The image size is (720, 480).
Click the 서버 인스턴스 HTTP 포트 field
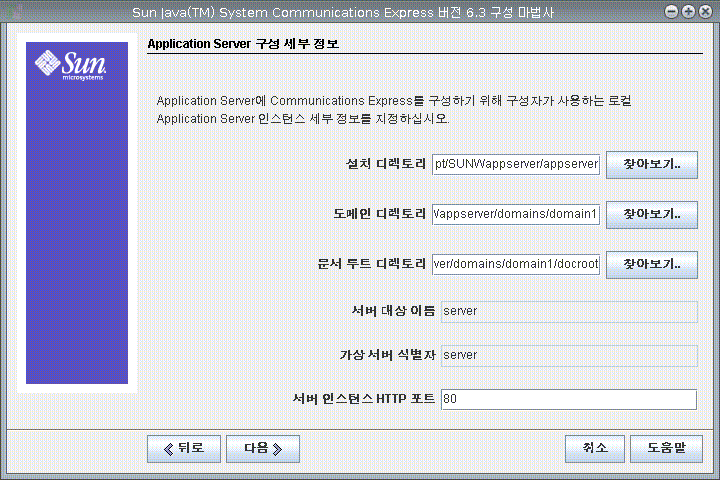569,400
